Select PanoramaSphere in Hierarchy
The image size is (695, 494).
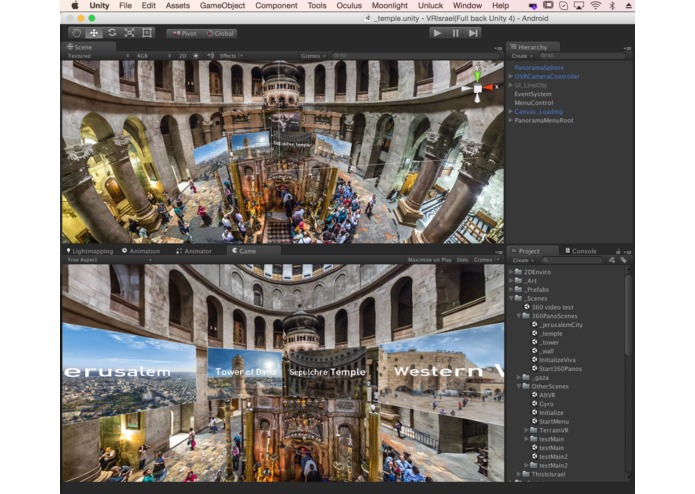tap(539, 68)
